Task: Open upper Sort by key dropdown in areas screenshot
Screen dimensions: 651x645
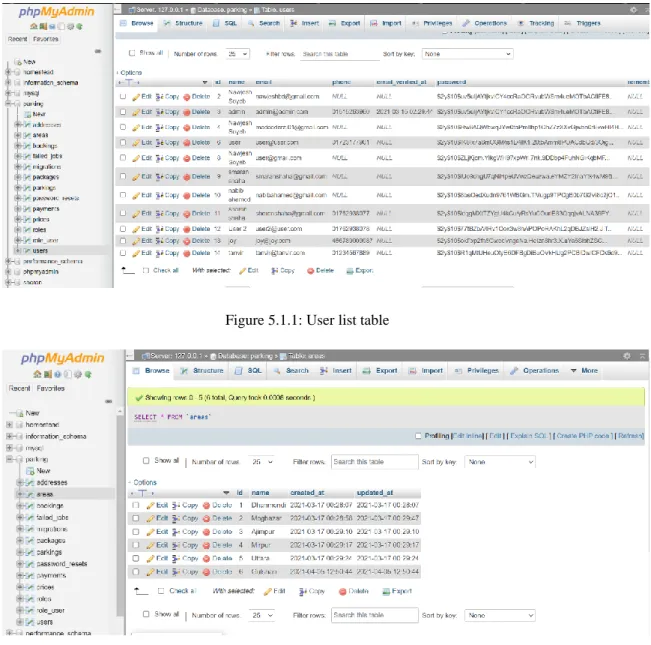Action: pyautogui.click(x=500, y=462)
